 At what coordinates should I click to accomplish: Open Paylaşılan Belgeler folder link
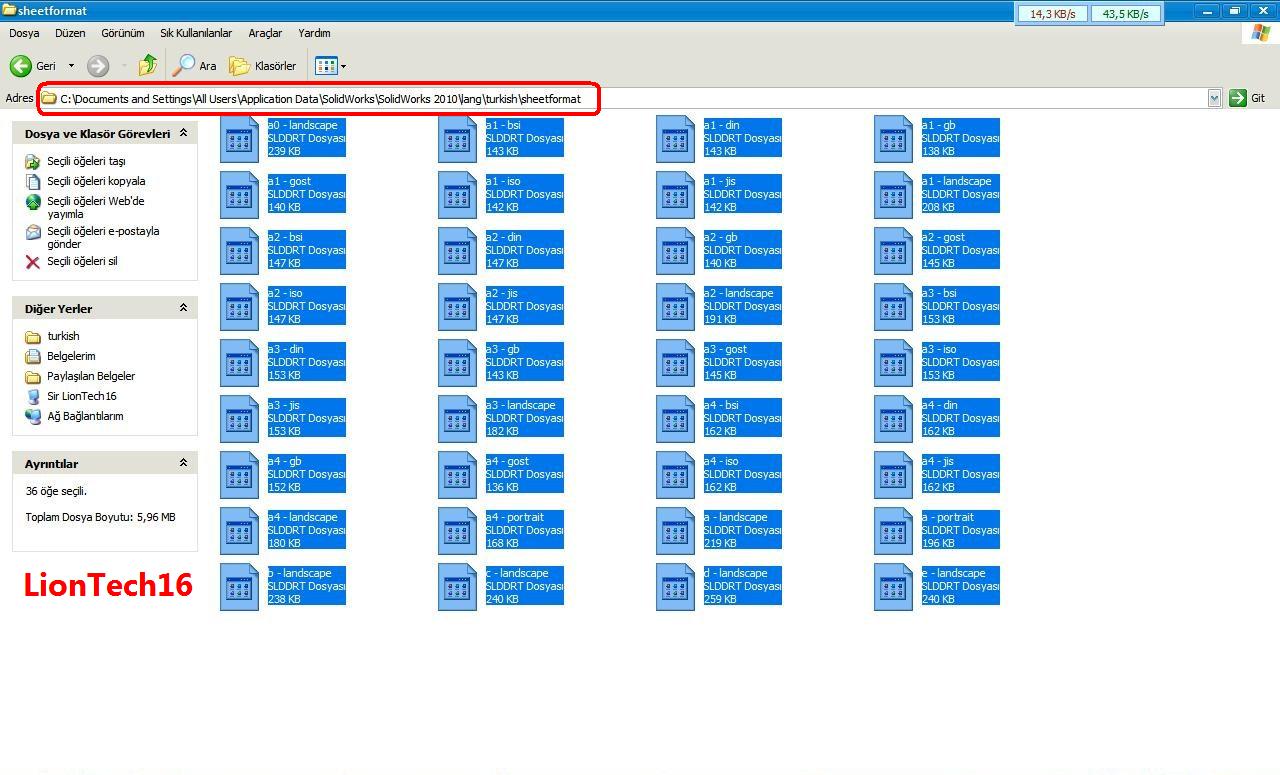(91, 376)
